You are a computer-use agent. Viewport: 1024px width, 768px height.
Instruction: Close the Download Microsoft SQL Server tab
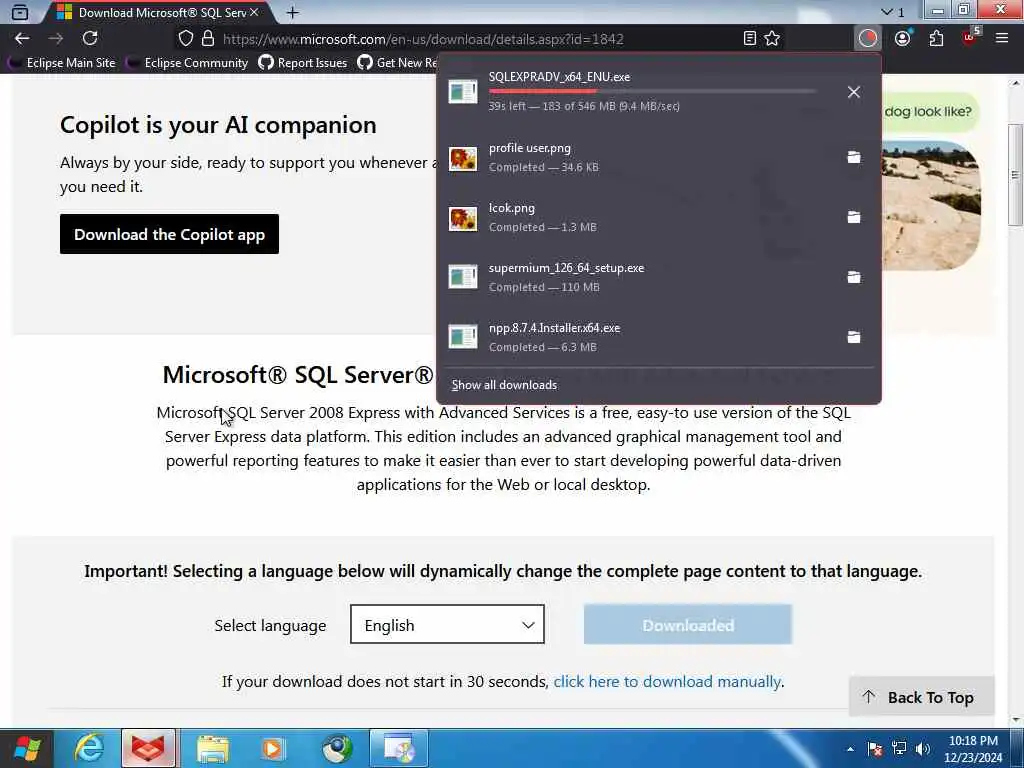coord(254,12)
